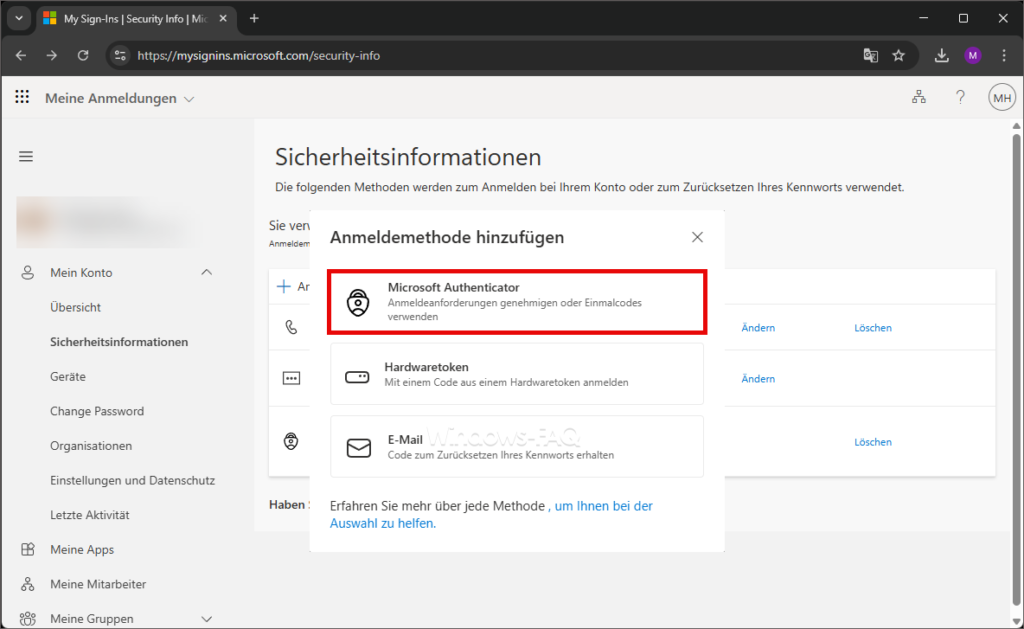Choose E-Mail sign-in method
The width and height of the screenshot is (1024, 629).
(517, 447)
